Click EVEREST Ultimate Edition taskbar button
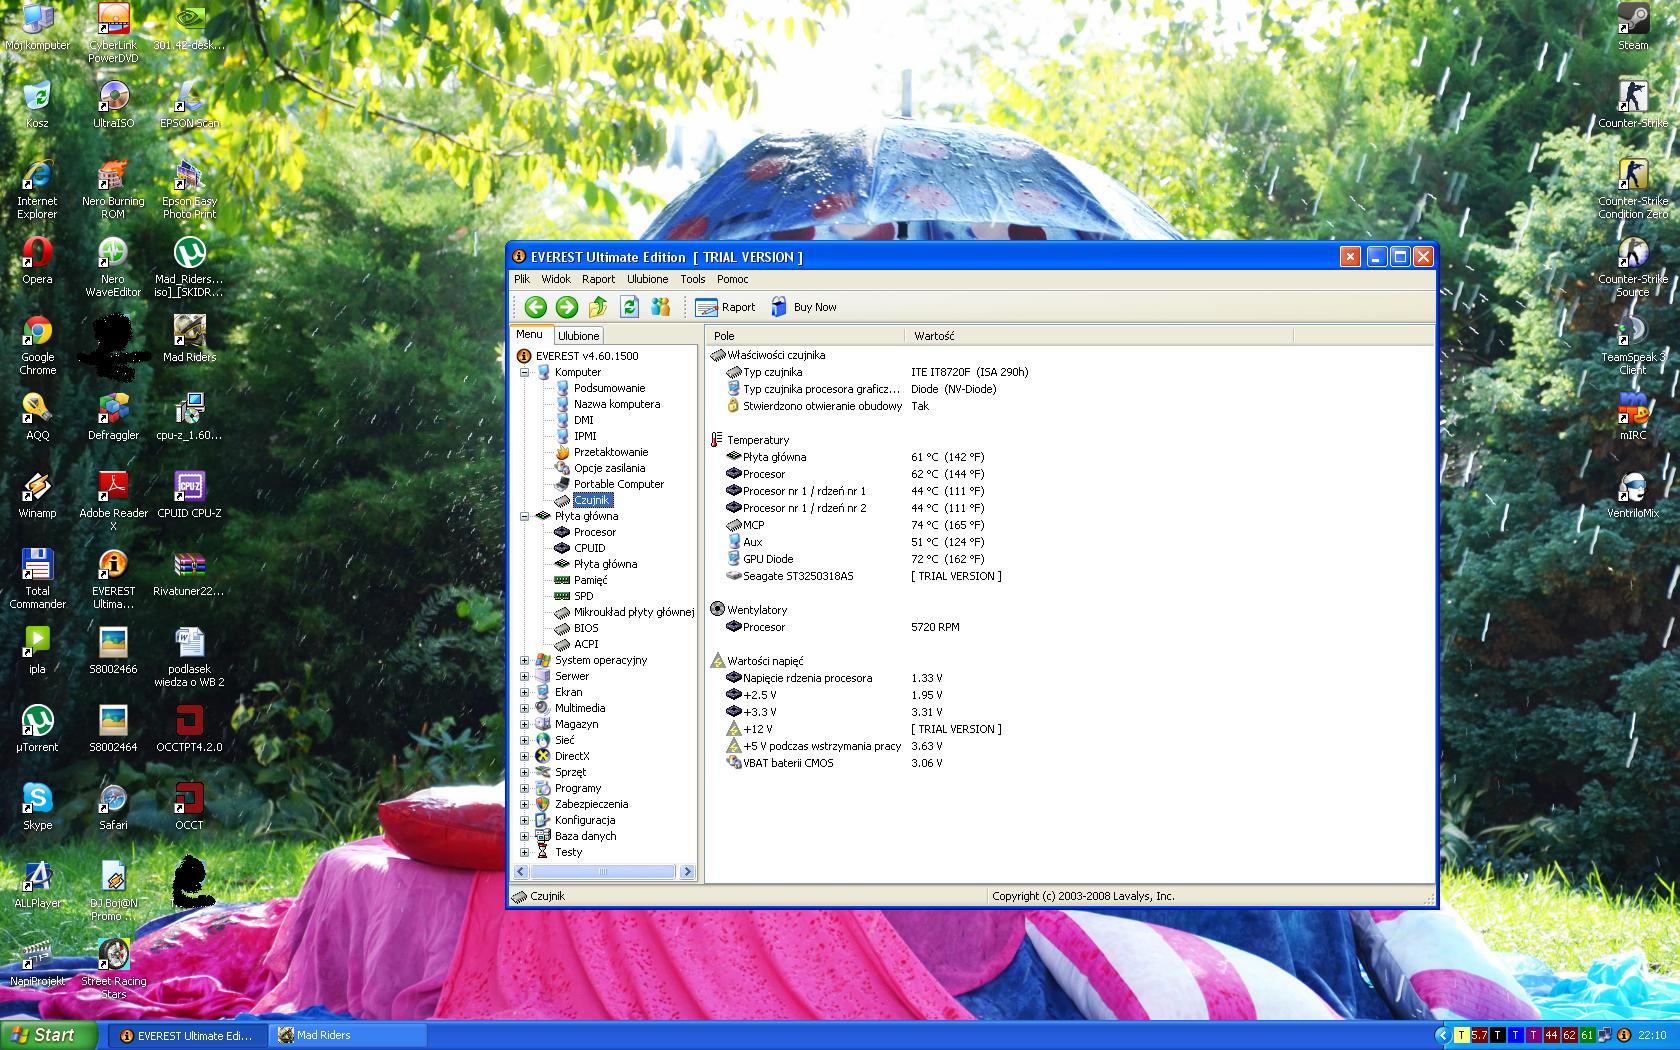1680x1050 pixels. point(189,1036)
